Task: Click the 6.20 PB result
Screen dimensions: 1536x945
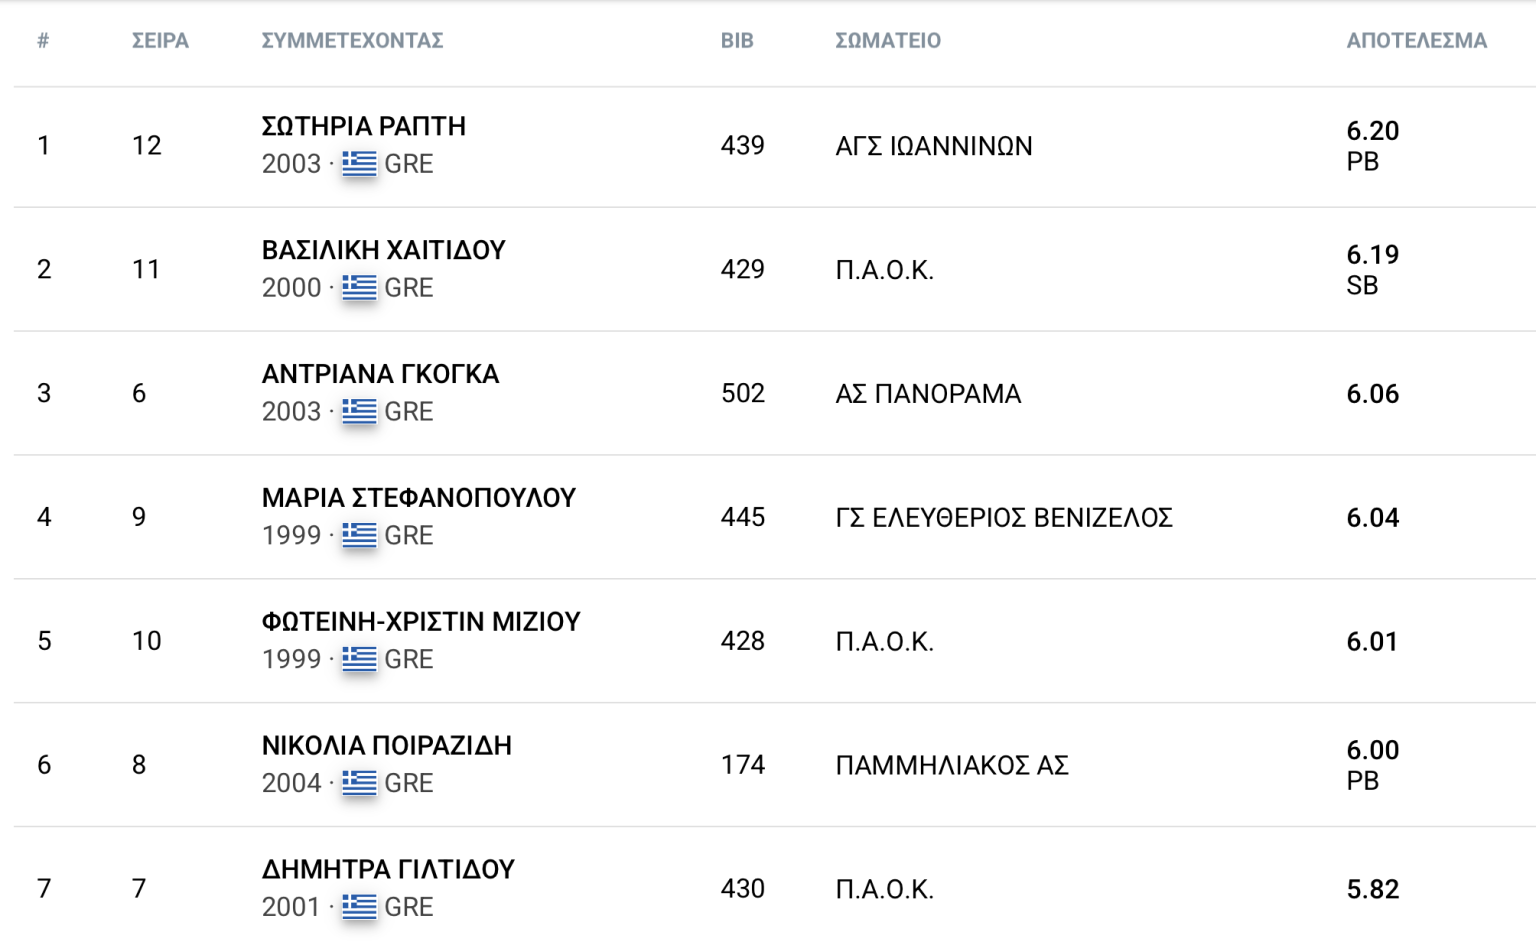Action: coord(1373,146)
